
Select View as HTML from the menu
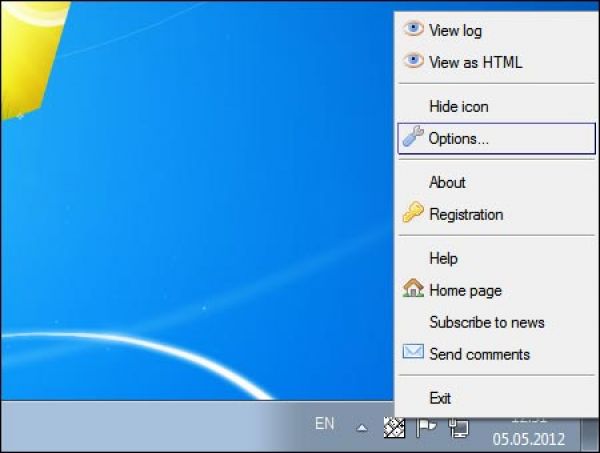click(x=497, y=62)
